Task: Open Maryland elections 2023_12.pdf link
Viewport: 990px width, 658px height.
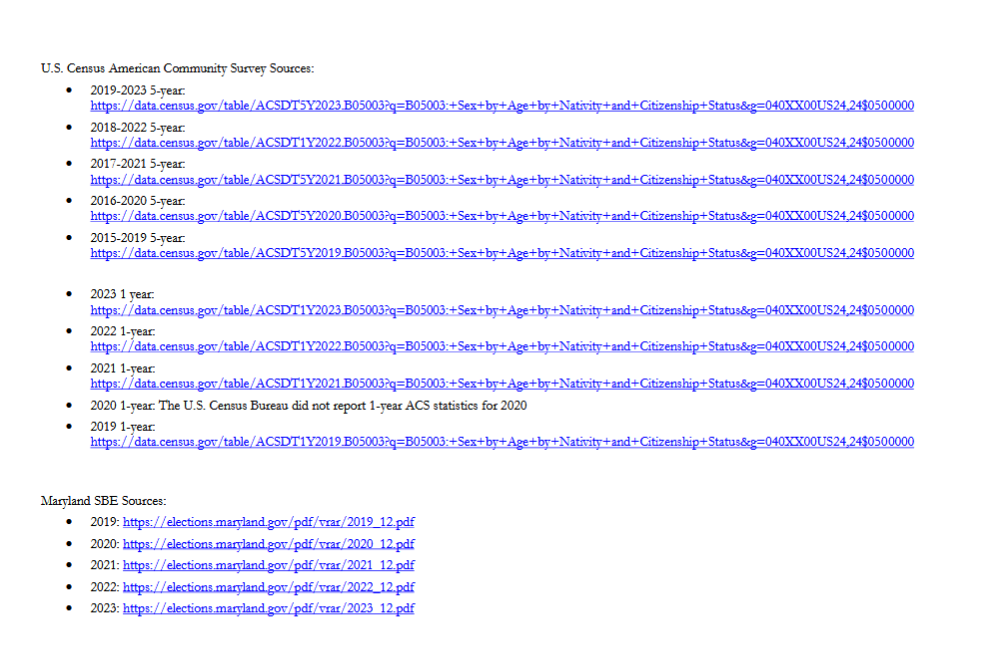Action: click(268, 608)
